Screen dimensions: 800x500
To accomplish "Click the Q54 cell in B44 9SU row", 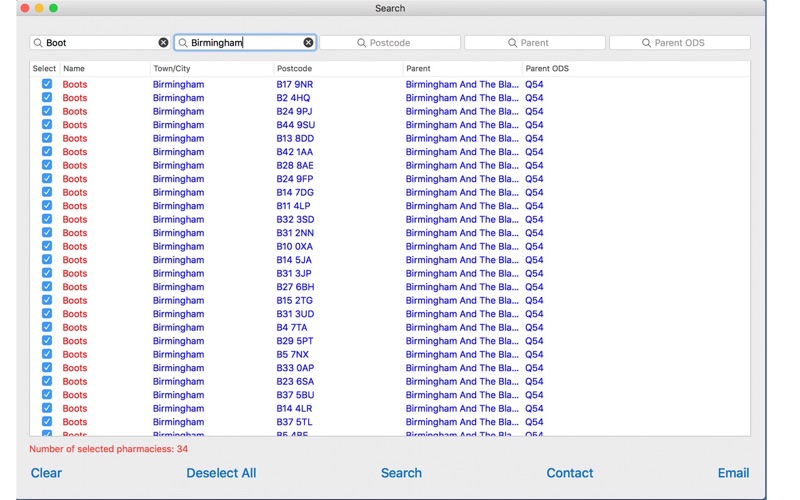I will 534,125.
